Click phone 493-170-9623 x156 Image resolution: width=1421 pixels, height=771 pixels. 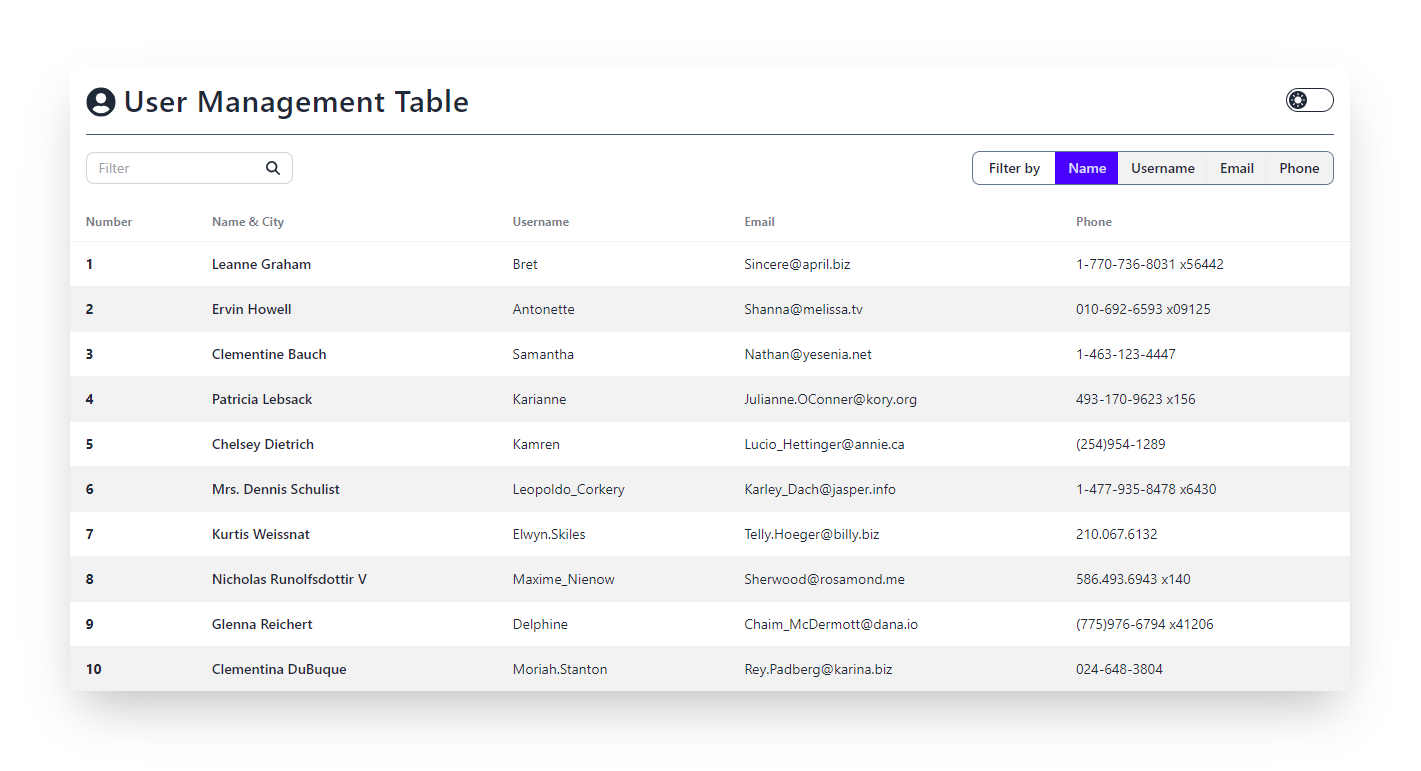[x=1136, y=399]
